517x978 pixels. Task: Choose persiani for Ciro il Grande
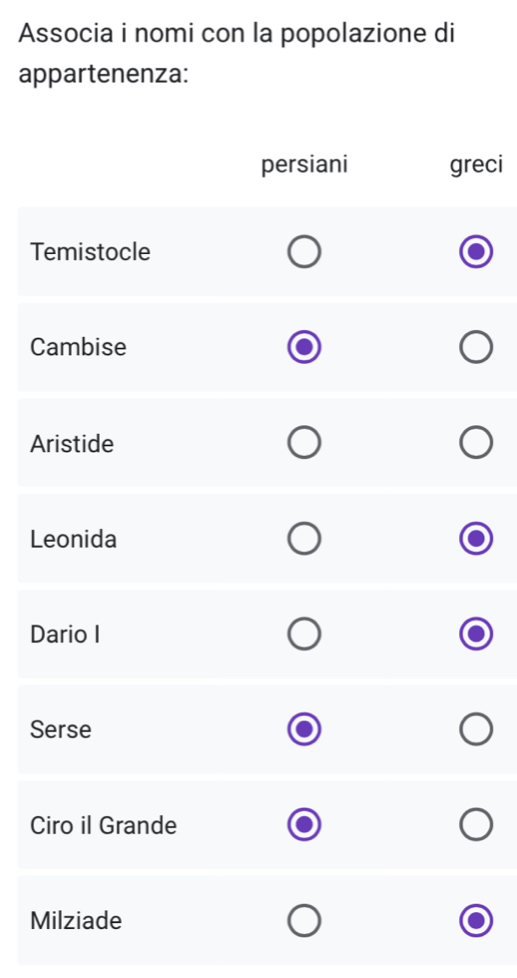[304, 825]
